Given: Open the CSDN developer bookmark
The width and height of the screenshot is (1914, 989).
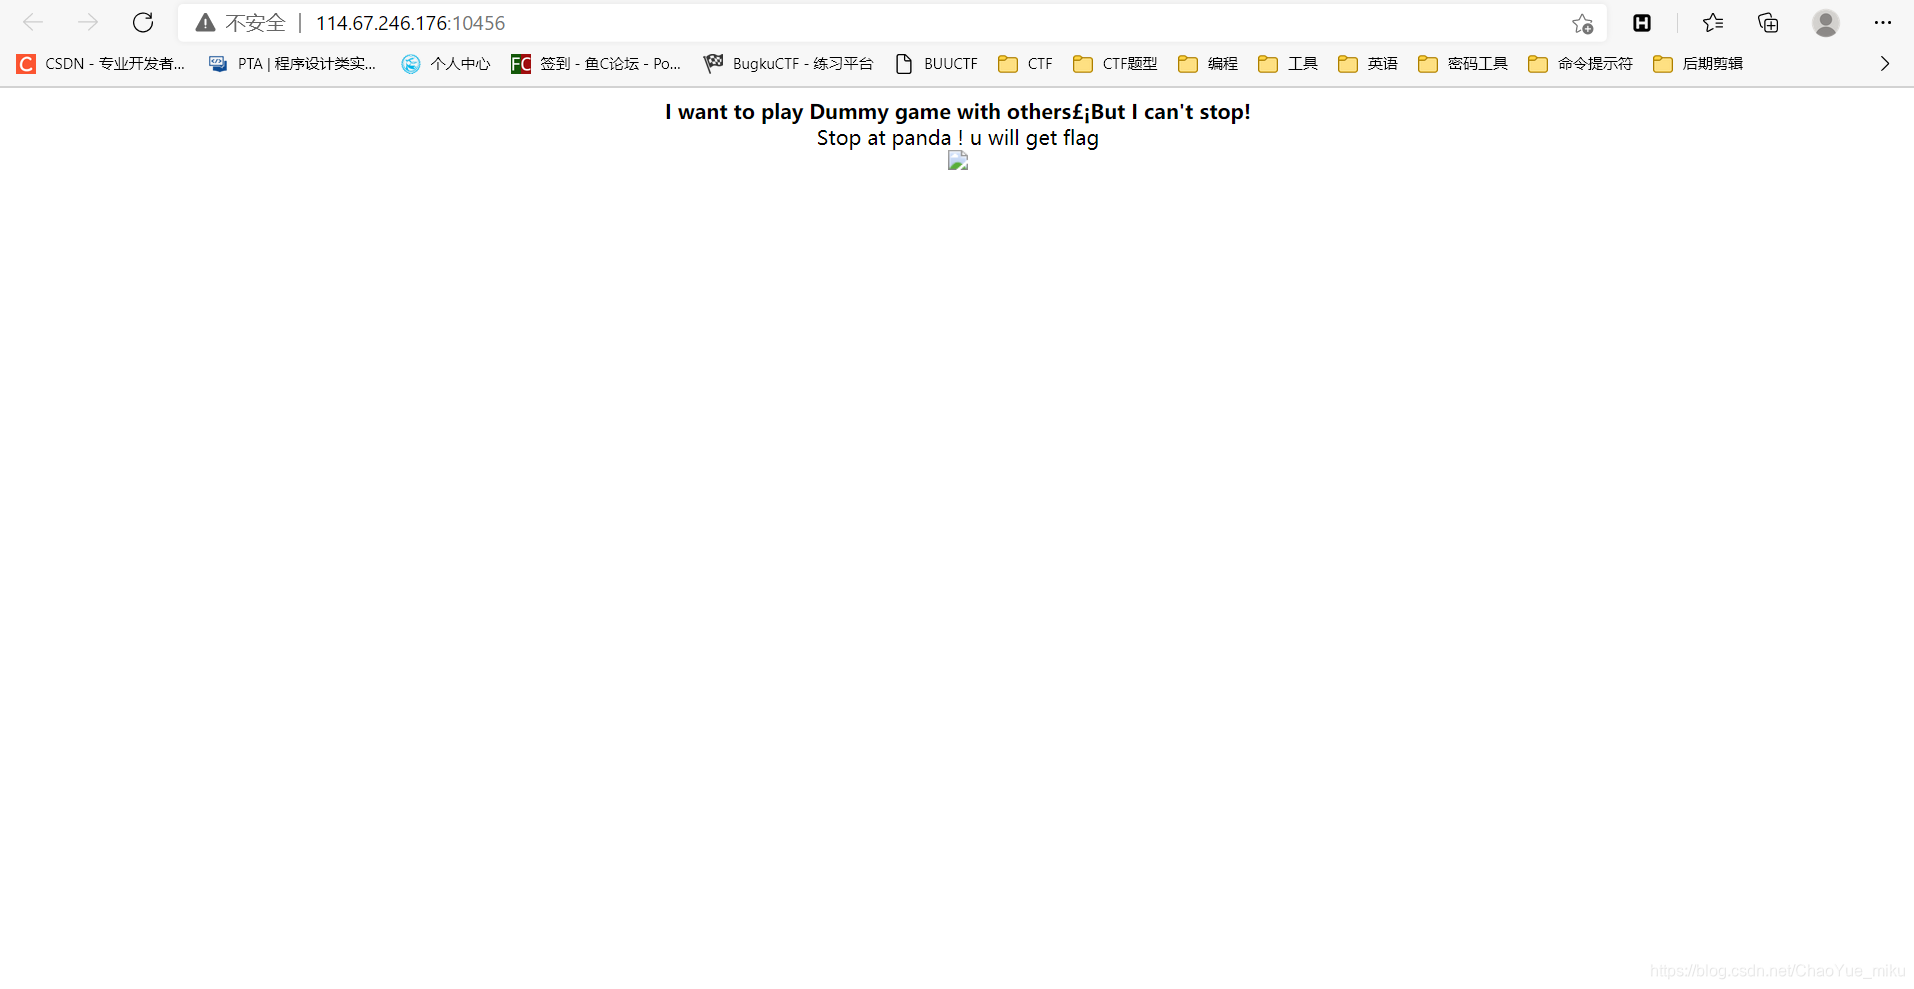Looking at the screenshot, I should (x=100, y=63).
